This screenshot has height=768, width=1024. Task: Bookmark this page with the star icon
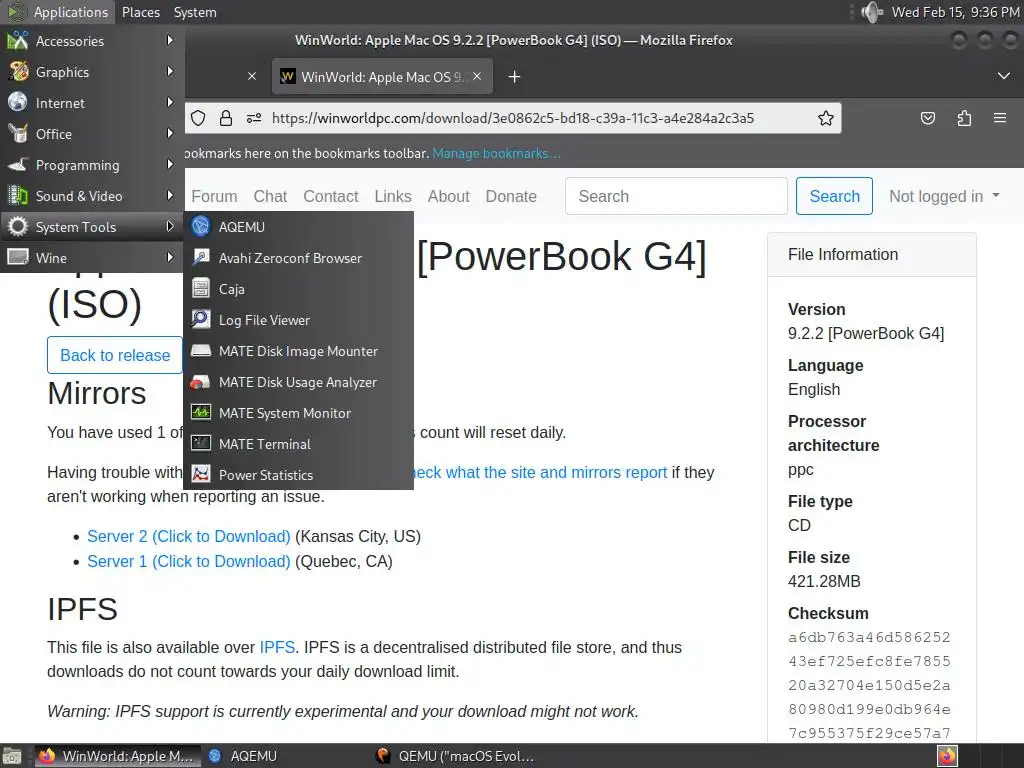(x=825, y=118)
